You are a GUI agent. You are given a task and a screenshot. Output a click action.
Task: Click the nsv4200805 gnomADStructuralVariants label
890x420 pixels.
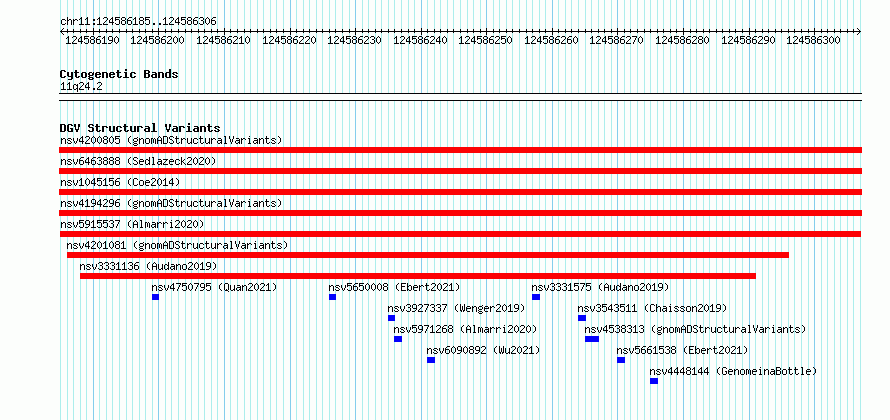171,140
